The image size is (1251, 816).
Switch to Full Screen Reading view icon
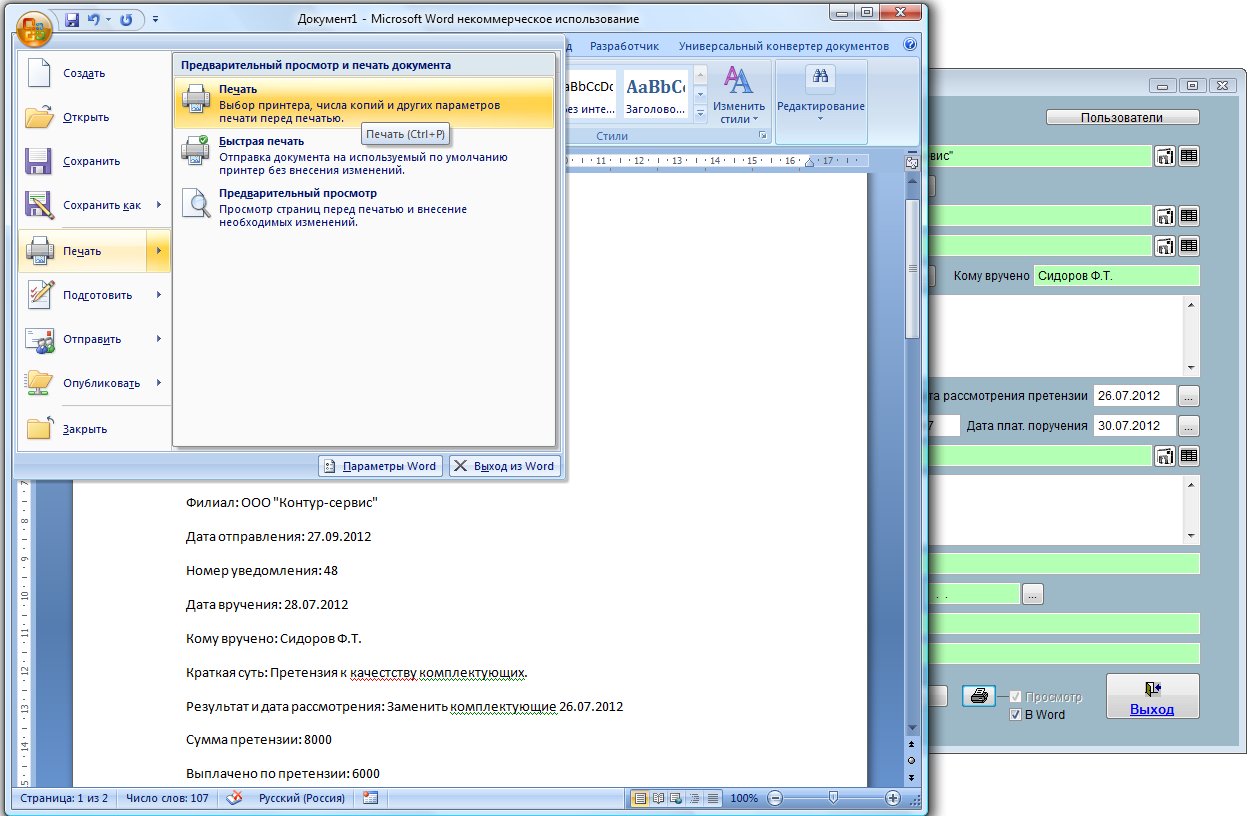pyautogui.click(x=658, y=798)
